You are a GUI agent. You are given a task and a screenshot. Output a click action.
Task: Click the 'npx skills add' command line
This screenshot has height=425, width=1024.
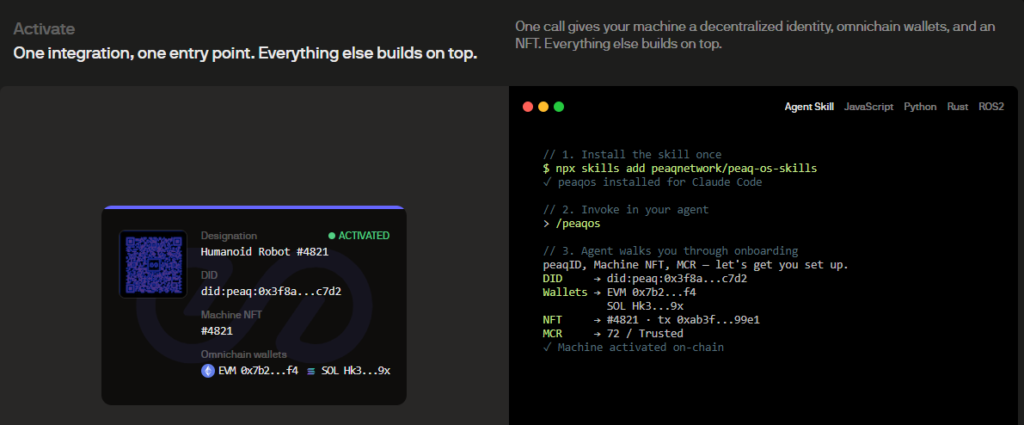(x=680, y=168)
